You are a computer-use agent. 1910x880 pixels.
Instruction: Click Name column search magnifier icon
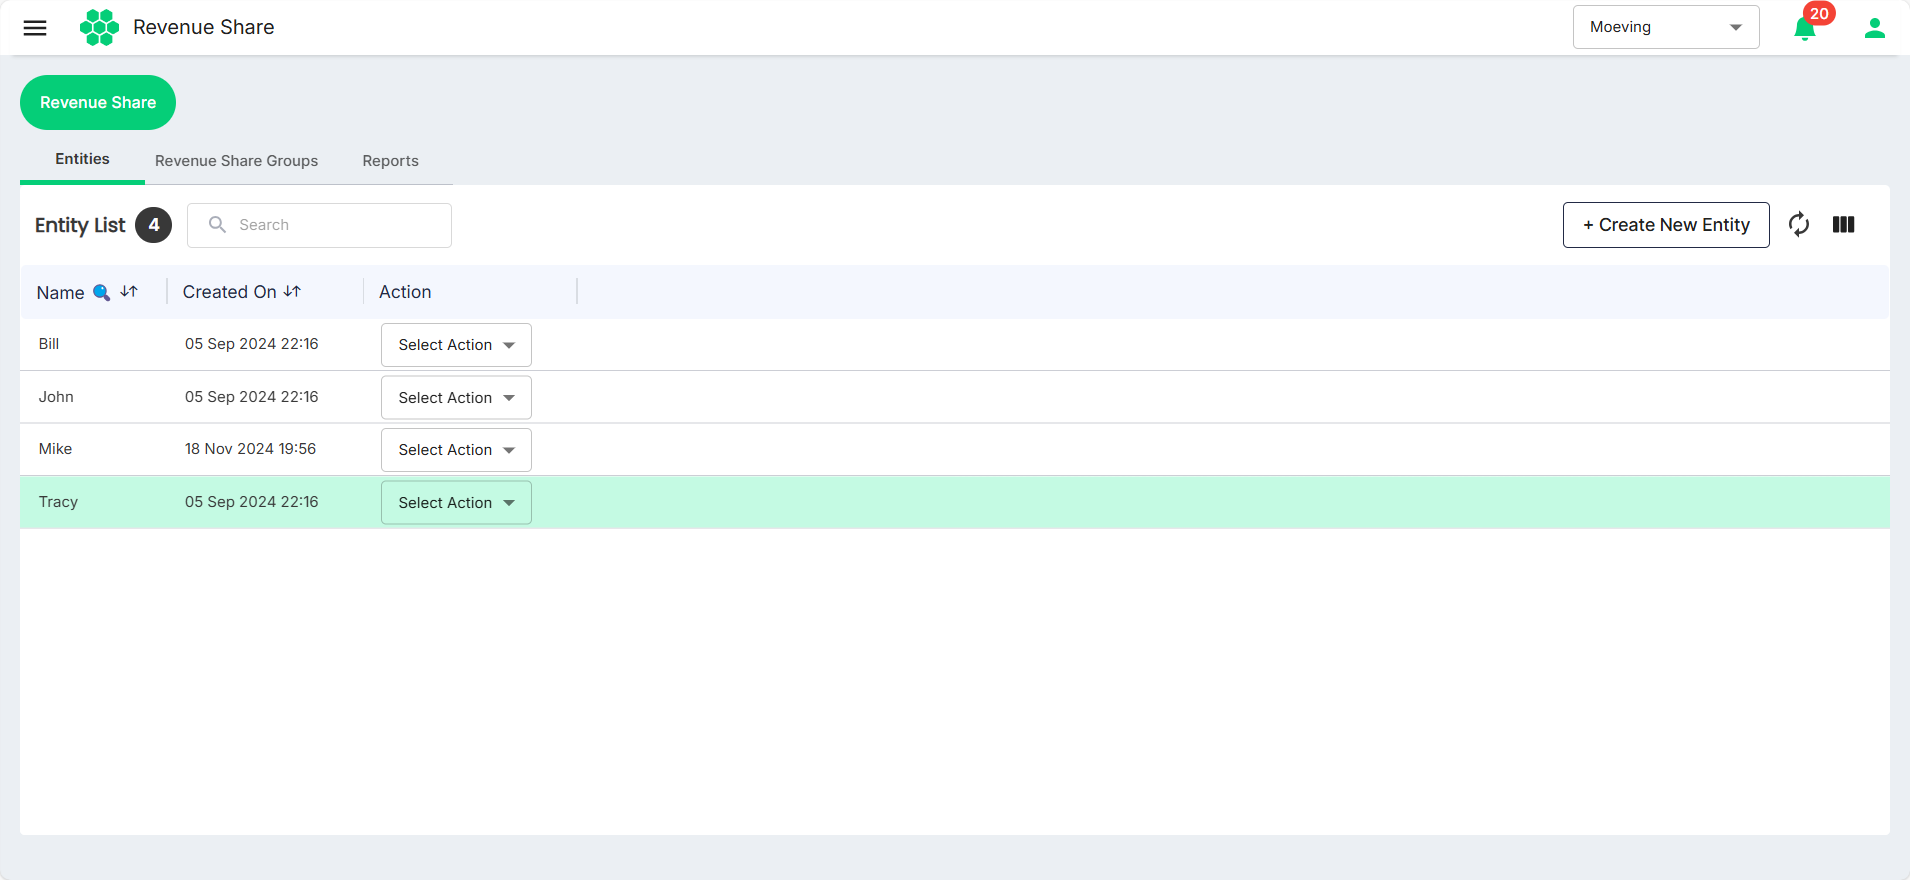pos(101,292)
